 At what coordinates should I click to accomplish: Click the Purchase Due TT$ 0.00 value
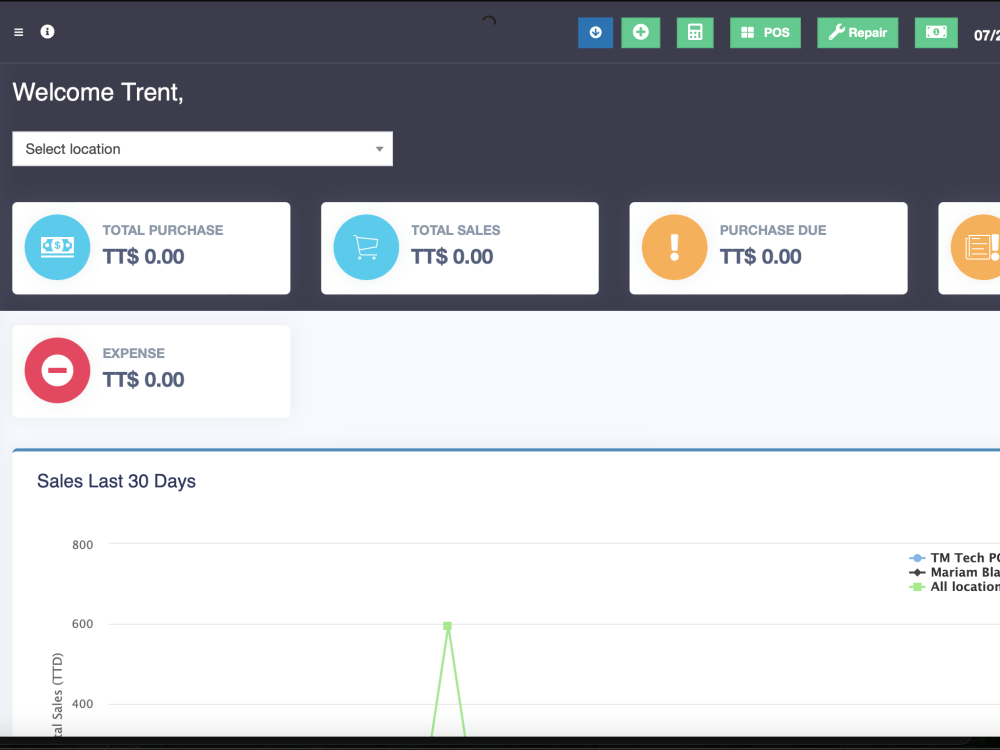tap(760, 256)
